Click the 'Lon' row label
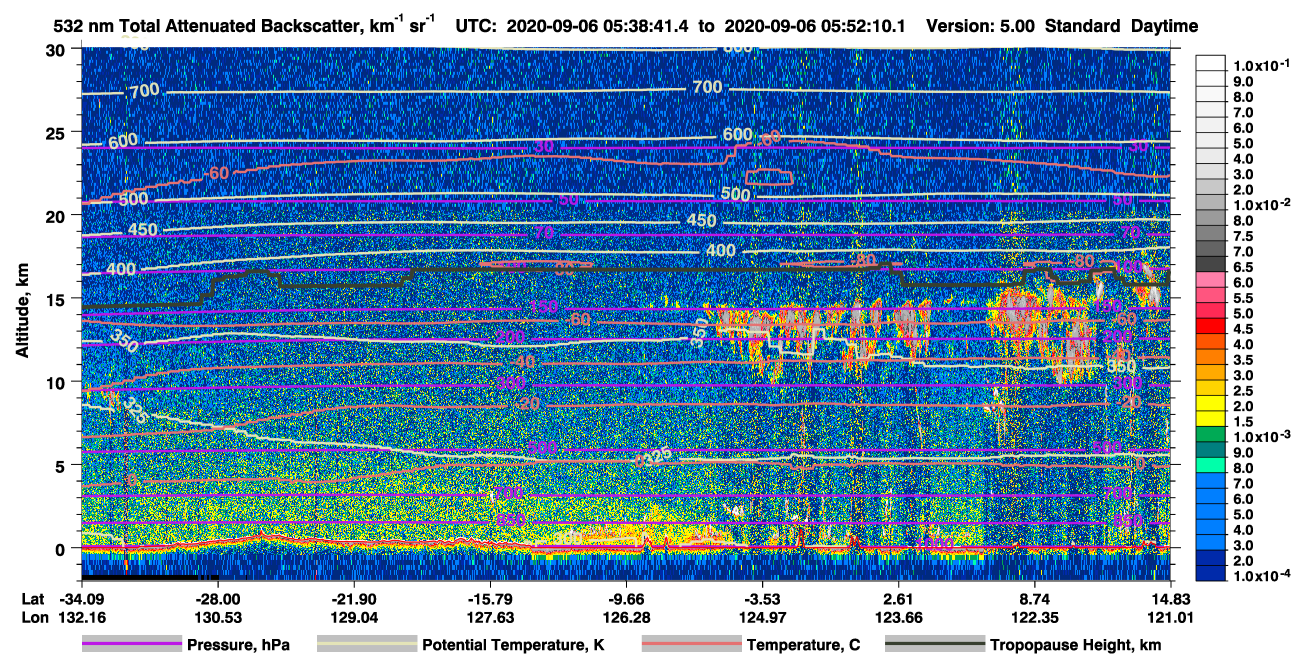 pos(34,617)
